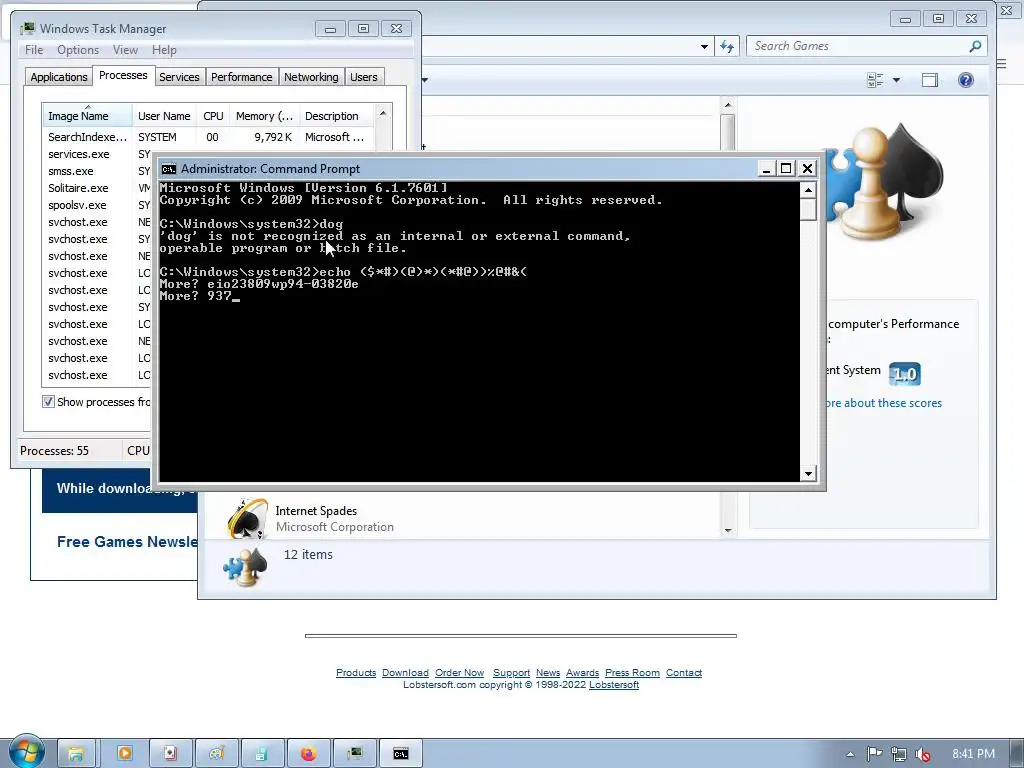Switch to the Users tab
This screenshot has width=1024, height=768.
coord(364,77)
